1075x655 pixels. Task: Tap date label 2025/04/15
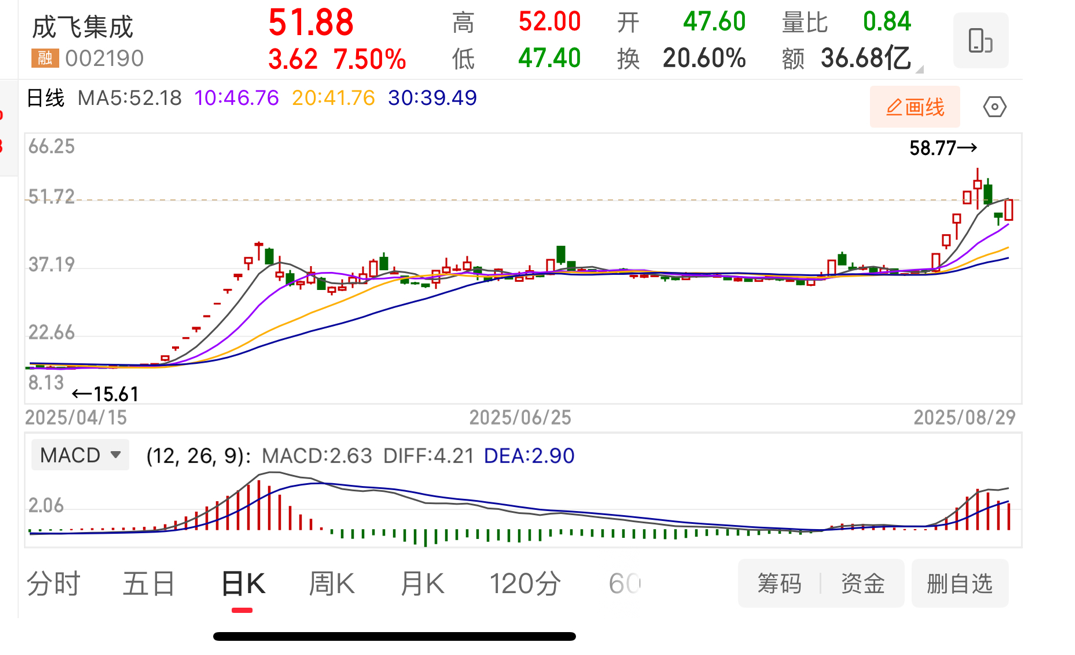[x=76, y=418]
